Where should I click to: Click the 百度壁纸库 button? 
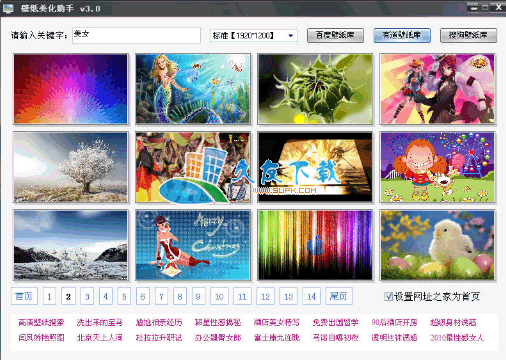(335, 35)
